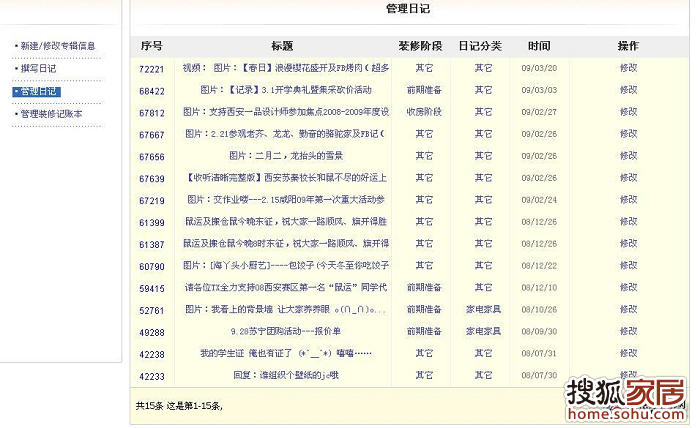Open the 【记录】3.1开学典礼暨集采砍价活动 diary

pyautogui.click(x=284, y=90)
